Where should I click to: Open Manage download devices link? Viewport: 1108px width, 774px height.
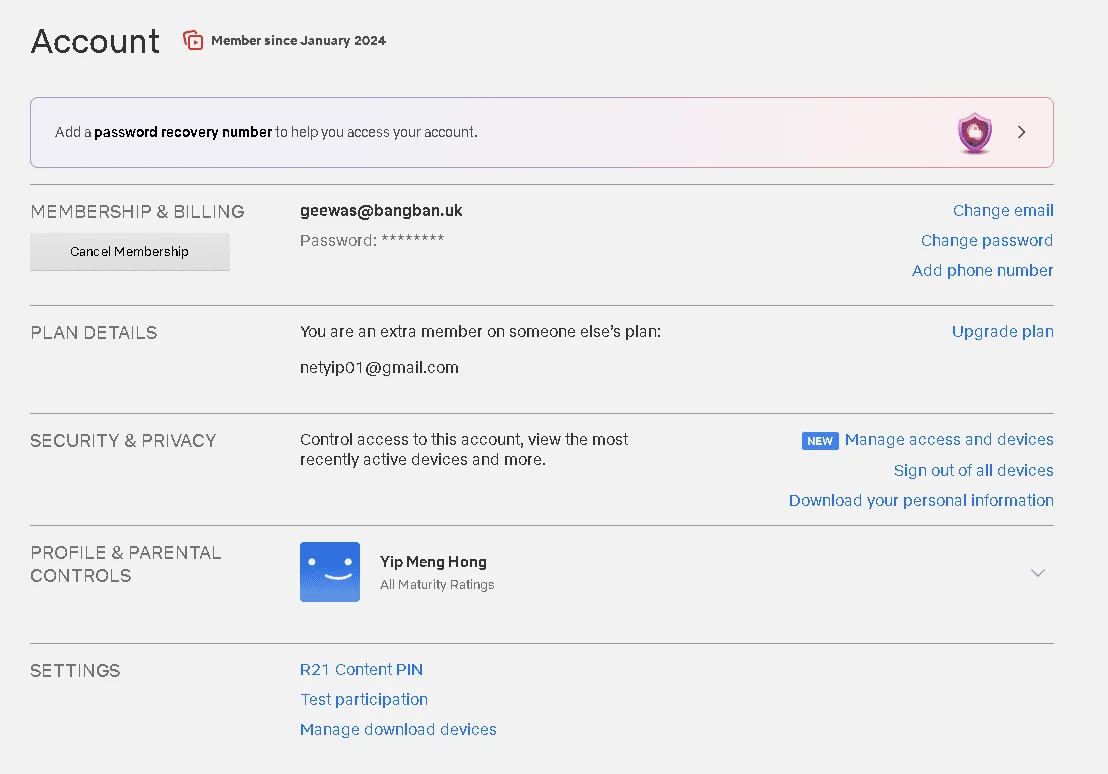coord(398,729)
